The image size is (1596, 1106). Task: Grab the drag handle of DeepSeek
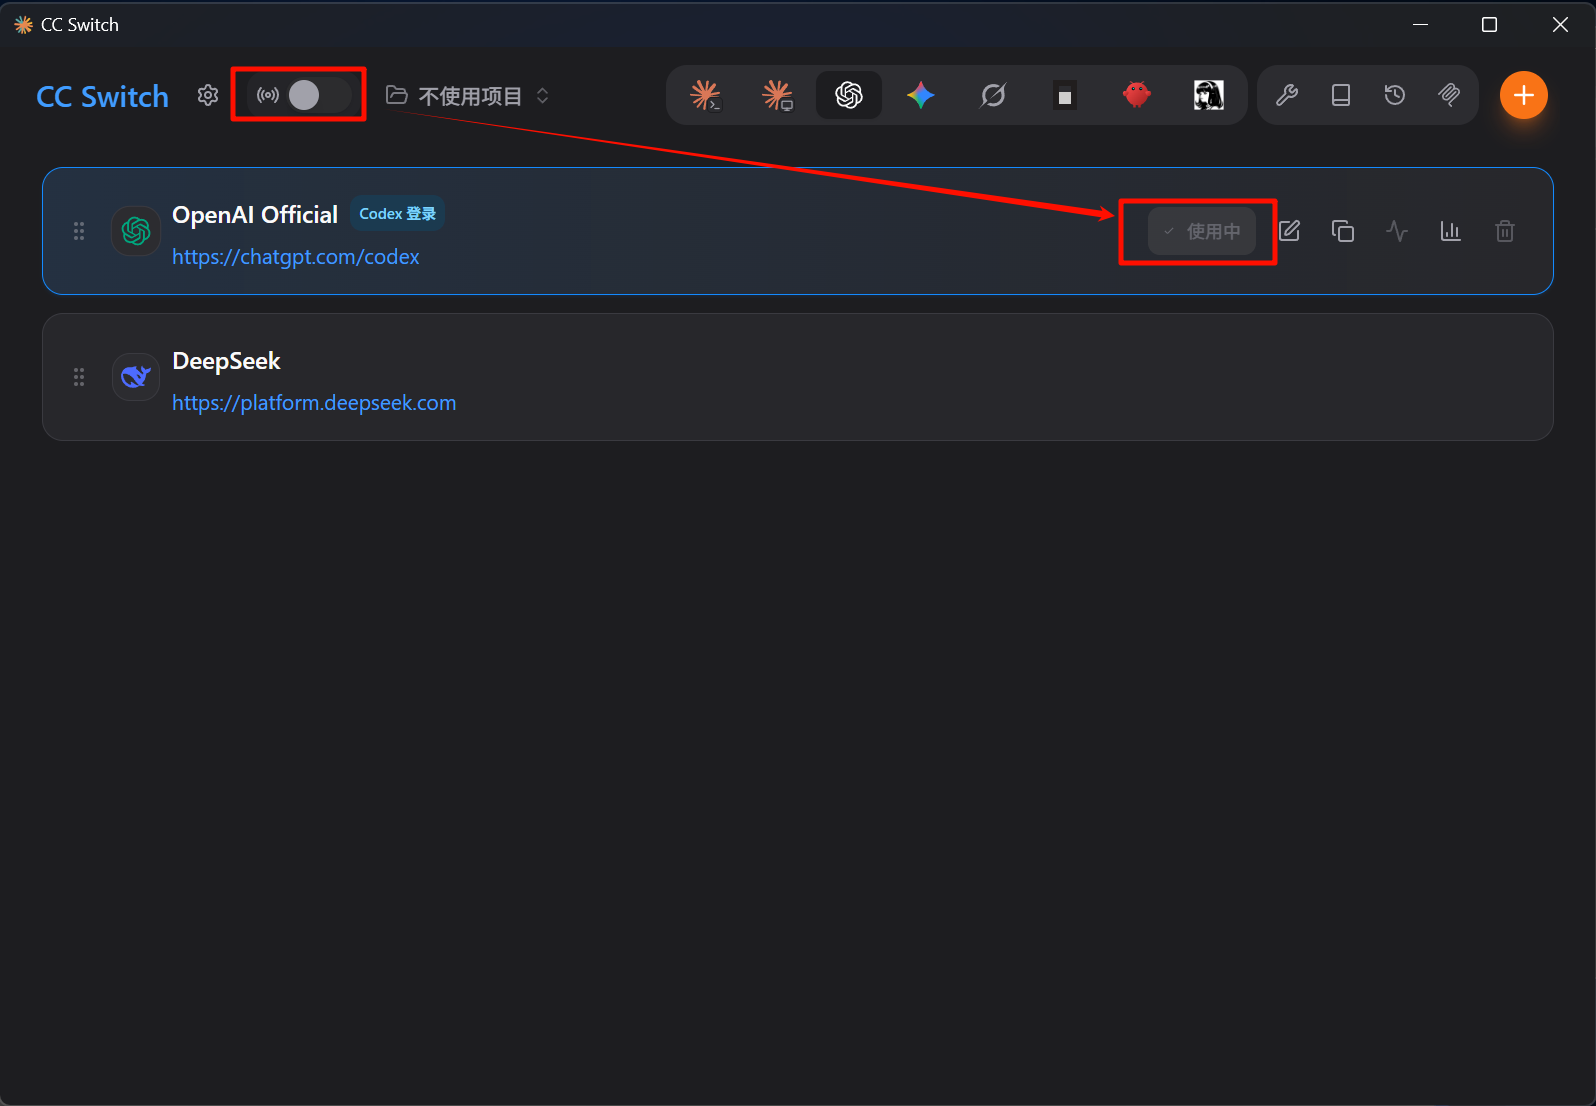click(x=79, y=377)
